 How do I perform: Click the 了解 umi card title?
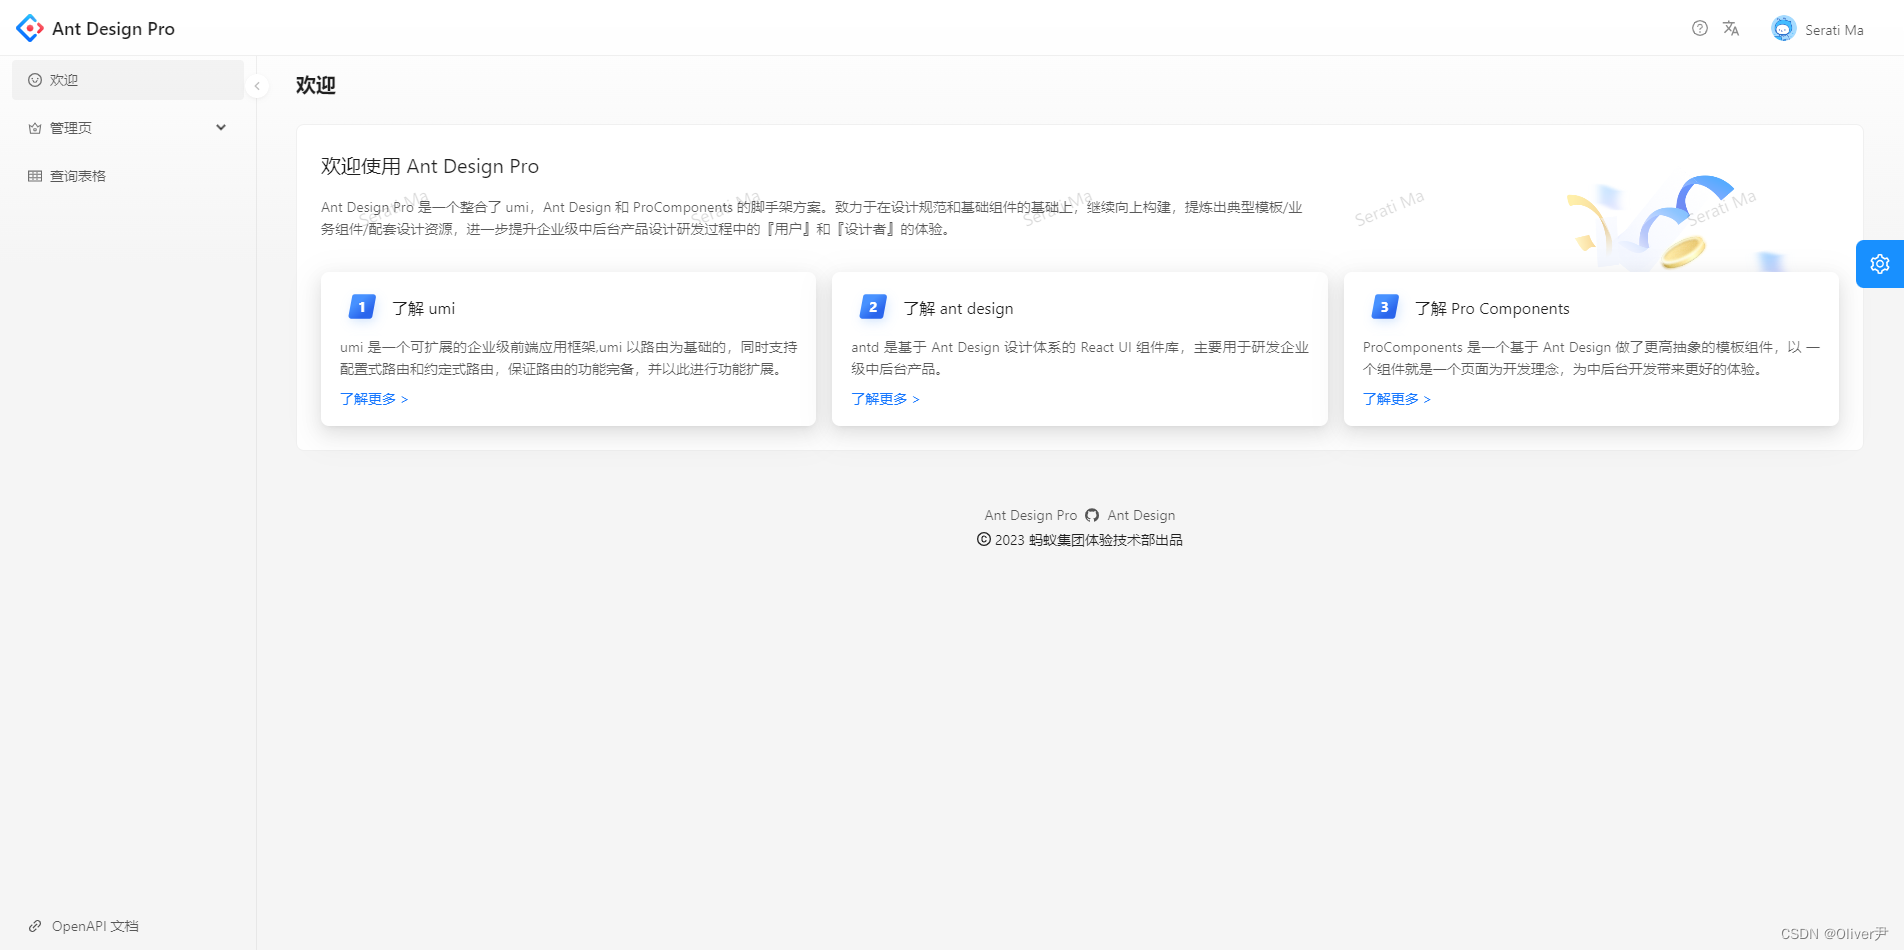pos(423,308)
